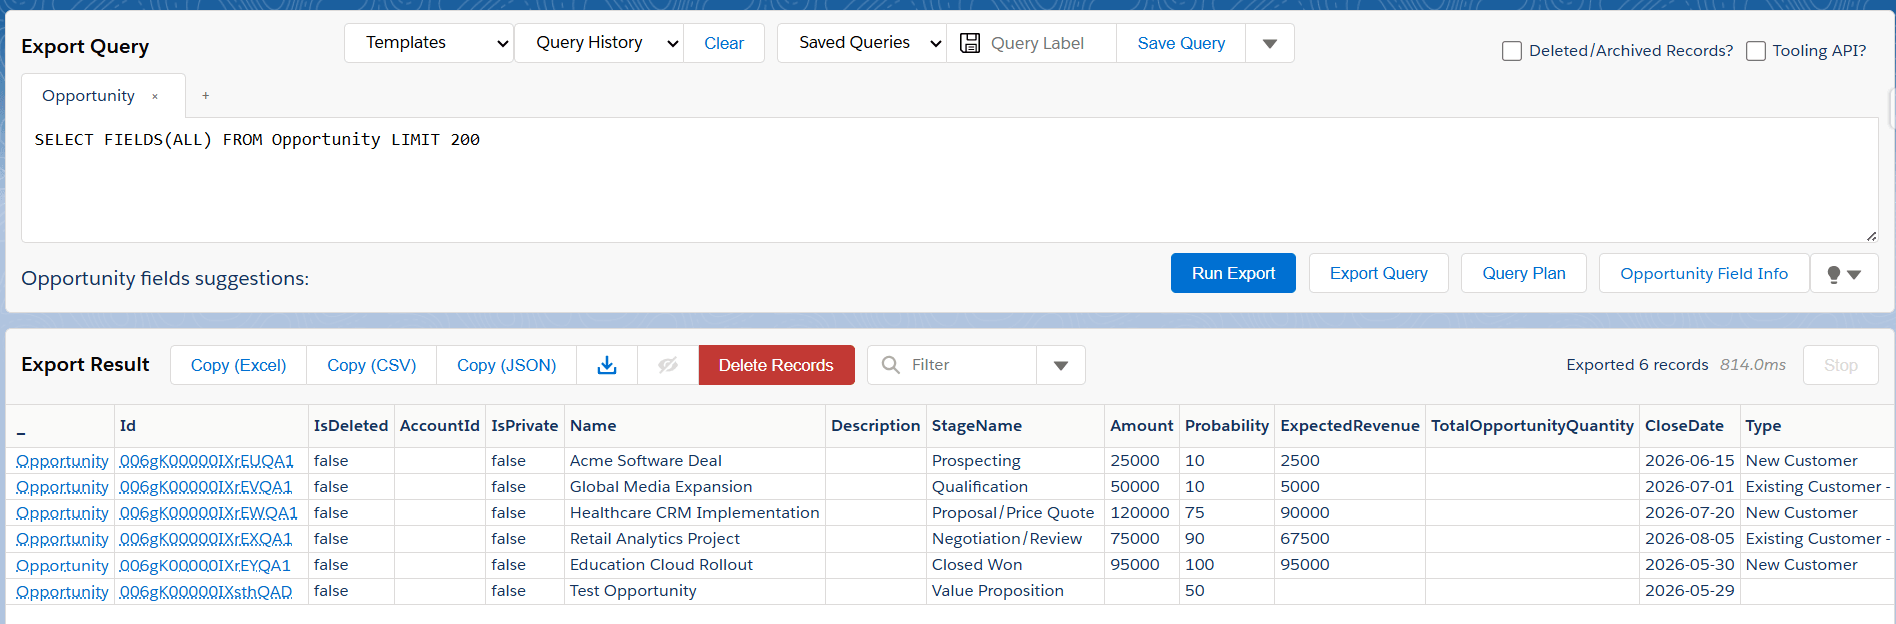Open record link 006gK00000IXrEXQA1
Image resolution: width=1896 pixels, height=624 pixels.
click(205, 539)
